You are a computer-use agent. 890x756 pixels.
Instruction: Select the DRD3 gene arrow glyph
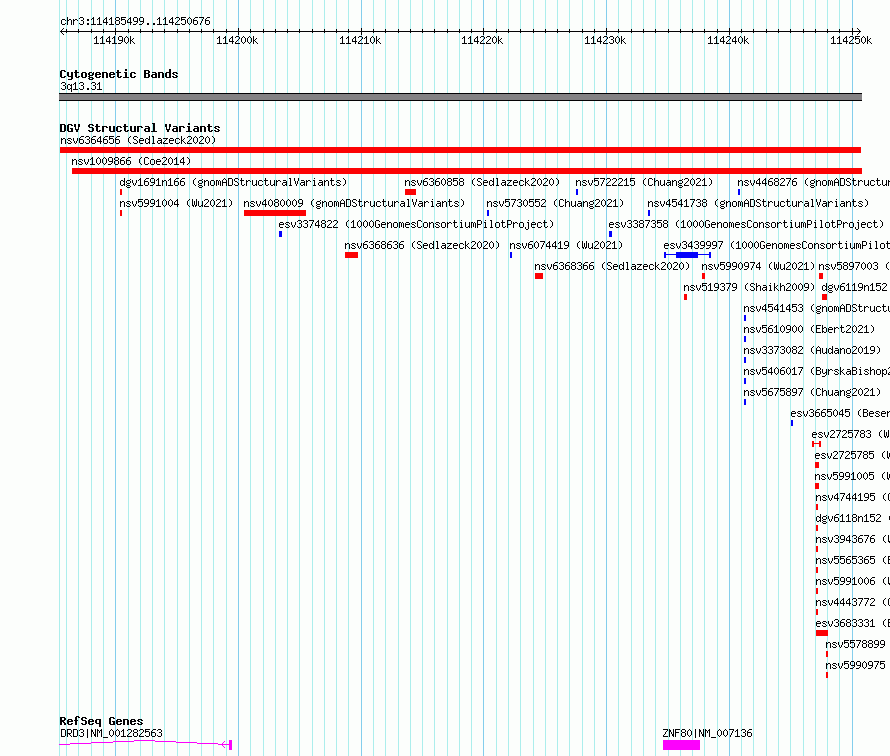[146, 744]
